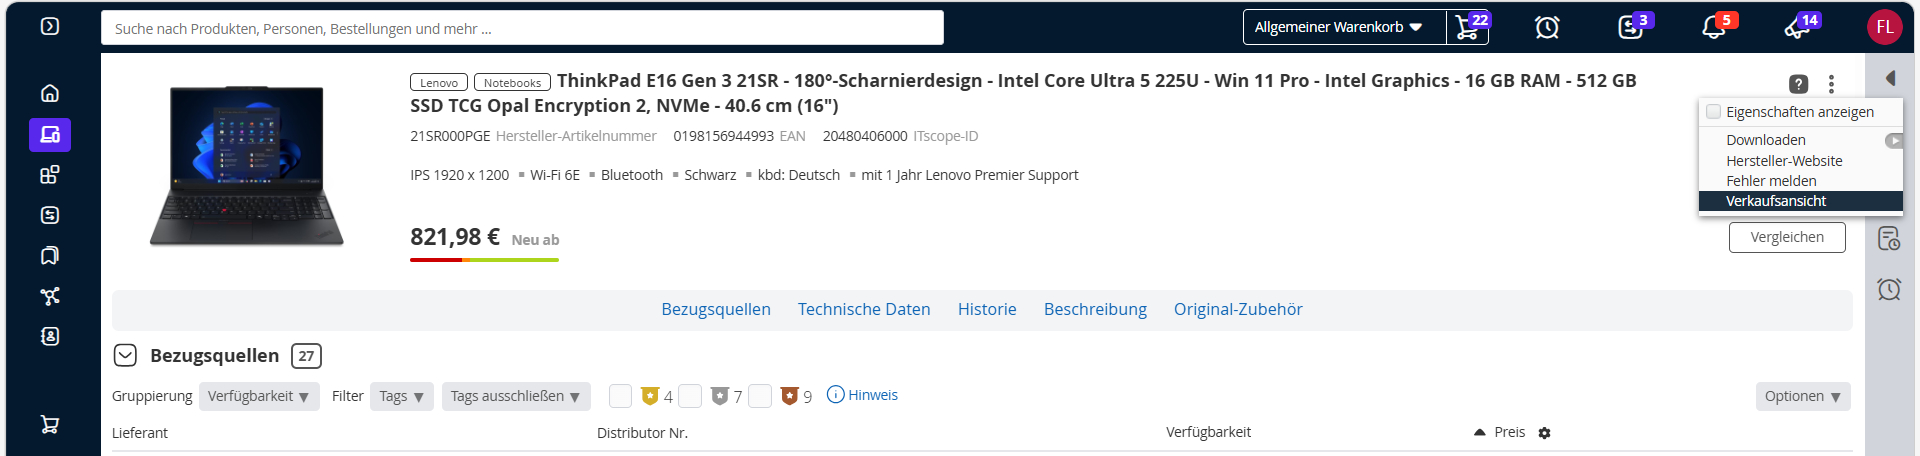
Task: Click the shopping cart icon with badge 22
Action: [x=1468, y=28]
